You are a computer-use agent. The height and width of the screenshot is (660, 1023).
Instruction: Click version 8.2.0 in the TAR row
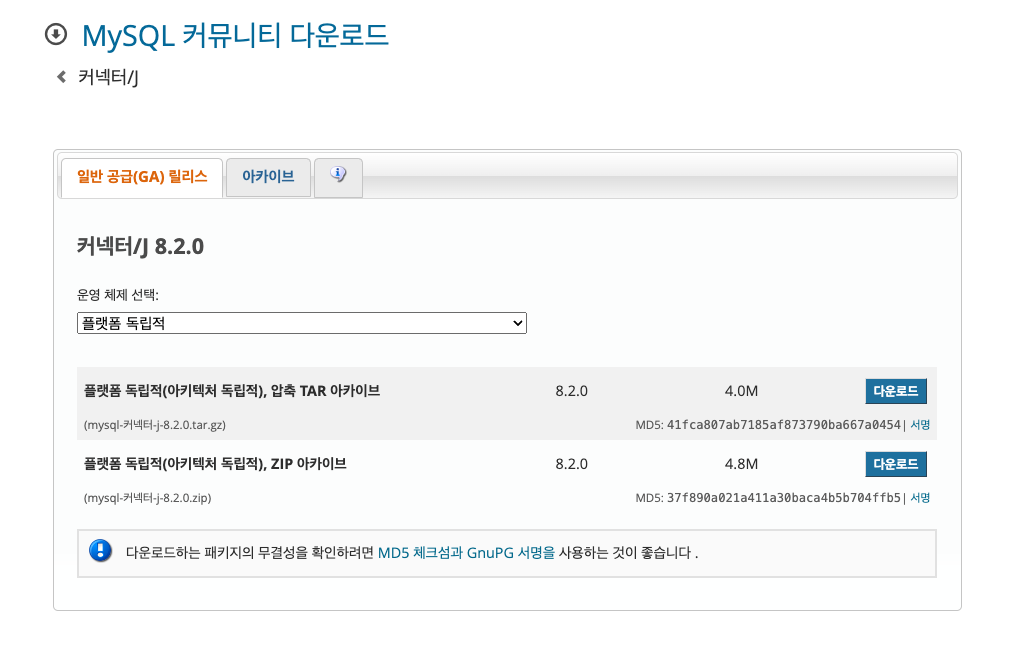(572, 391)
